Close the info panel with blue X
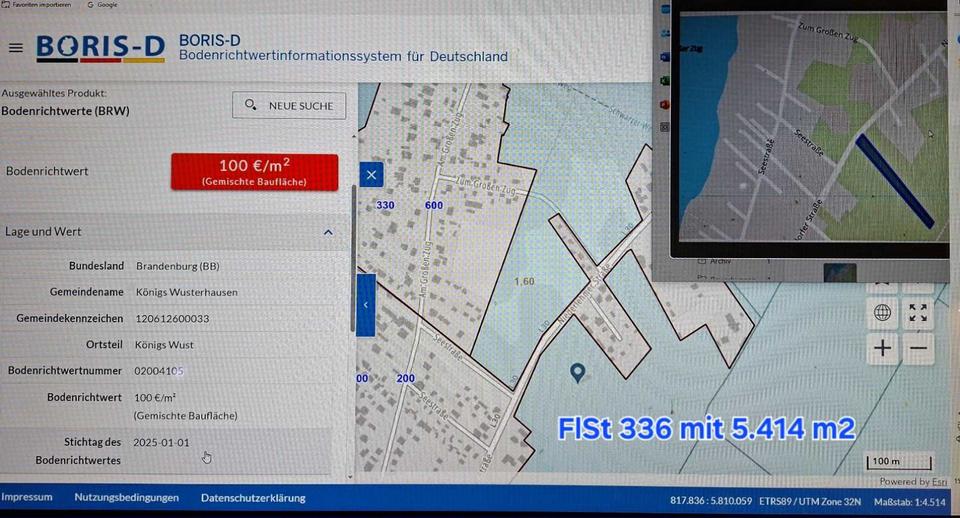Screen dimensions: 960x518 371,175
